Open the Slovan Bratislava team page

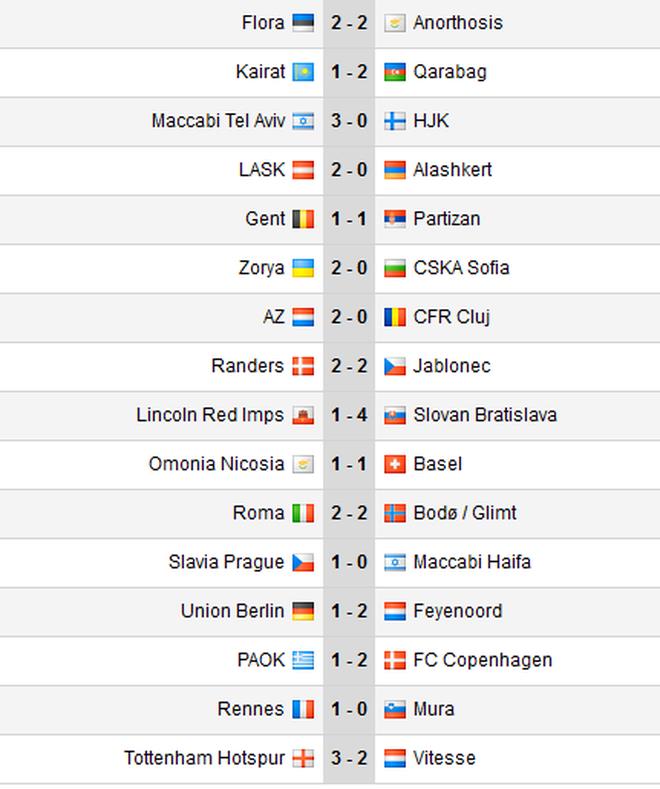click(485, 415)
